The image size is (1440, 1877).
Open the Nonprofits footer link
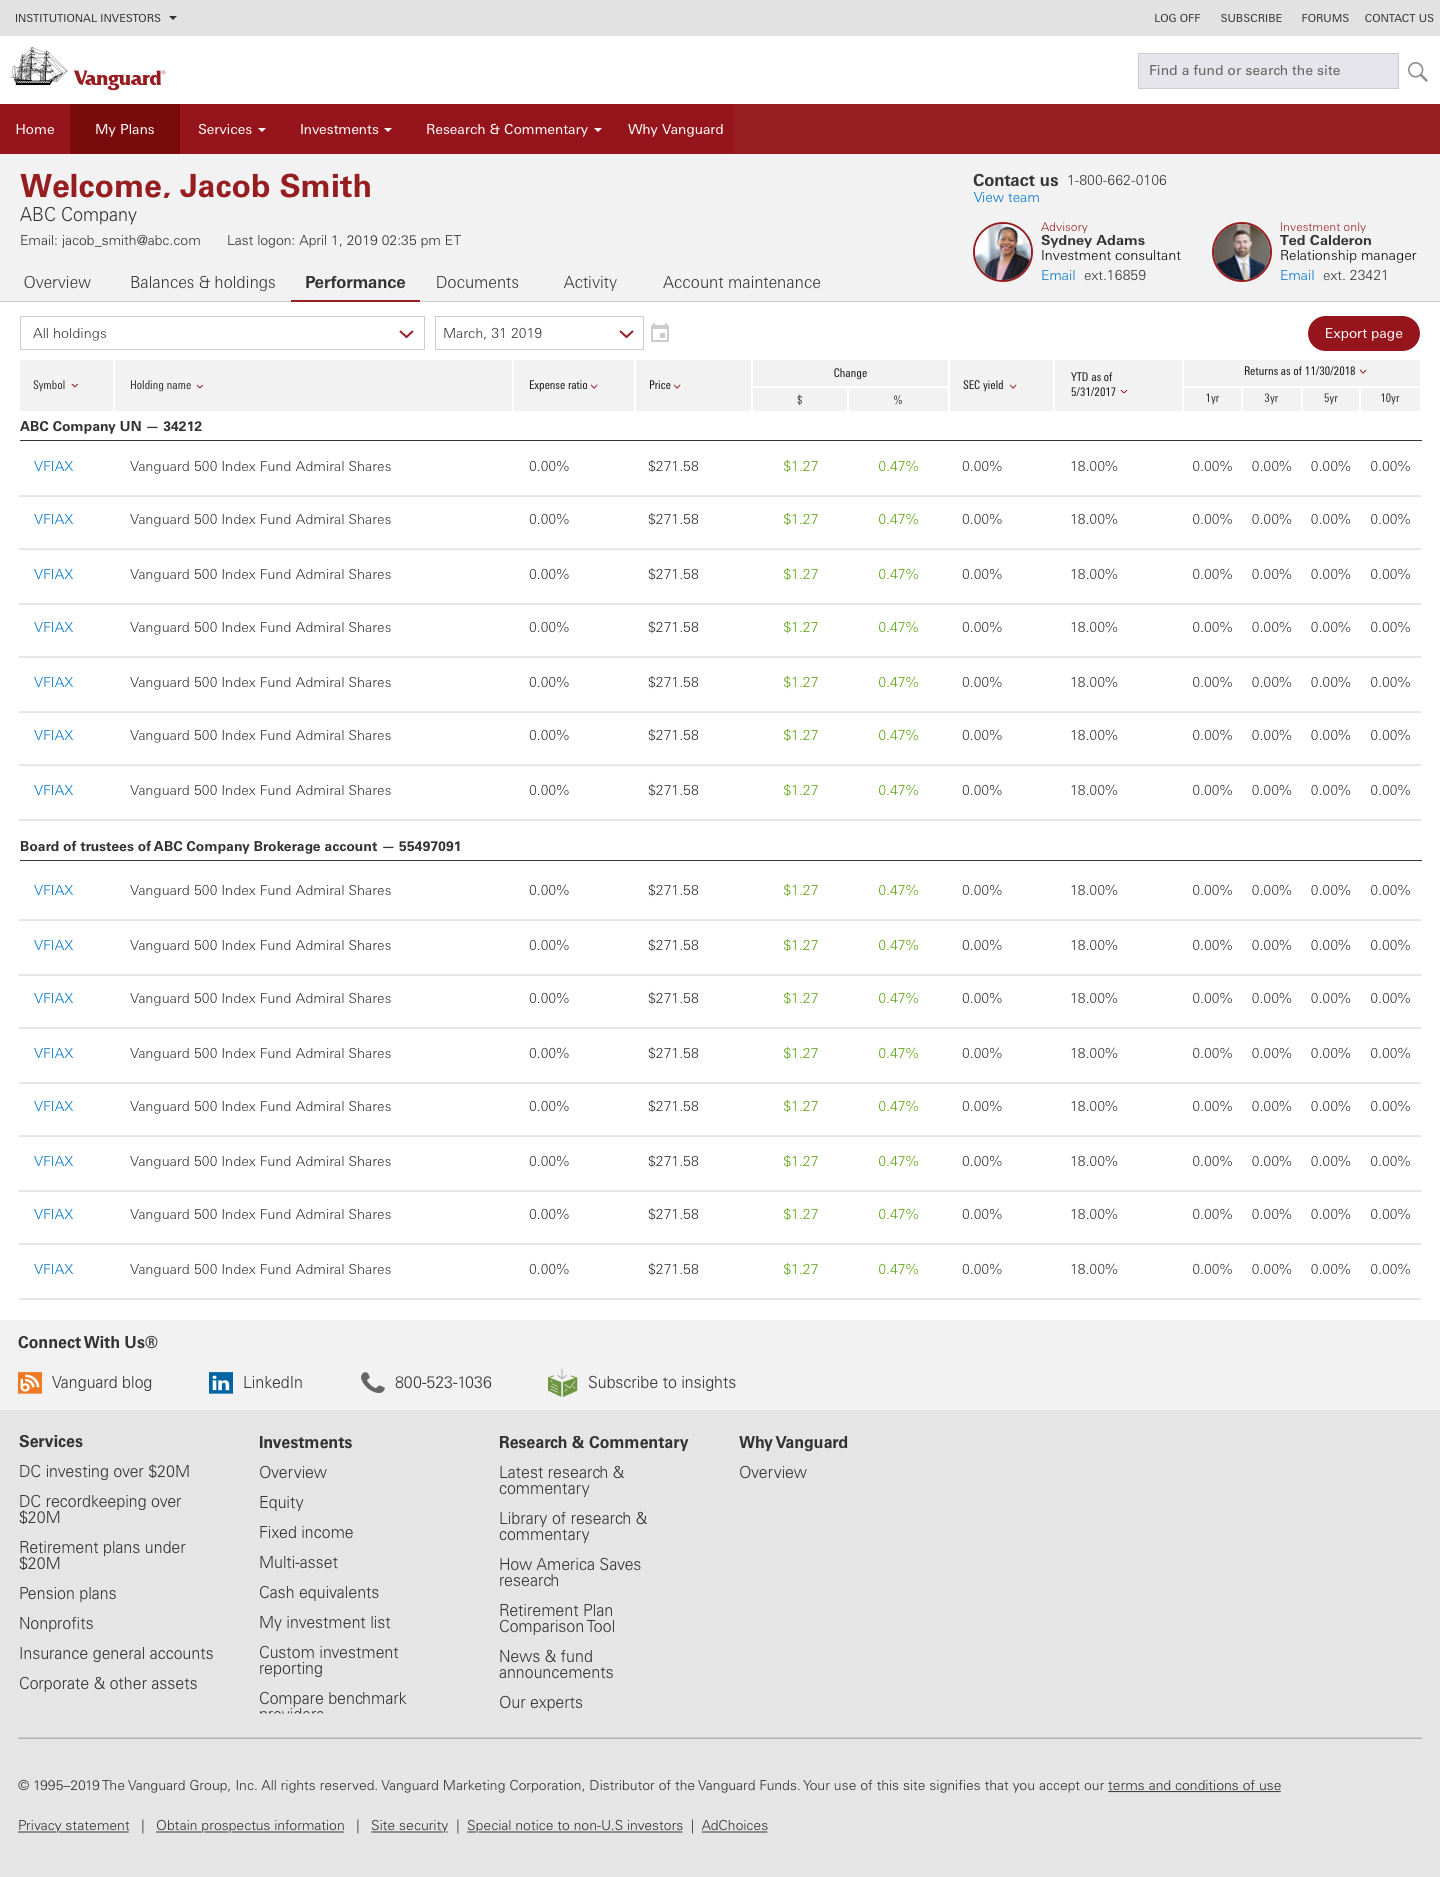pyautogui.click(x=56, y=1623)
